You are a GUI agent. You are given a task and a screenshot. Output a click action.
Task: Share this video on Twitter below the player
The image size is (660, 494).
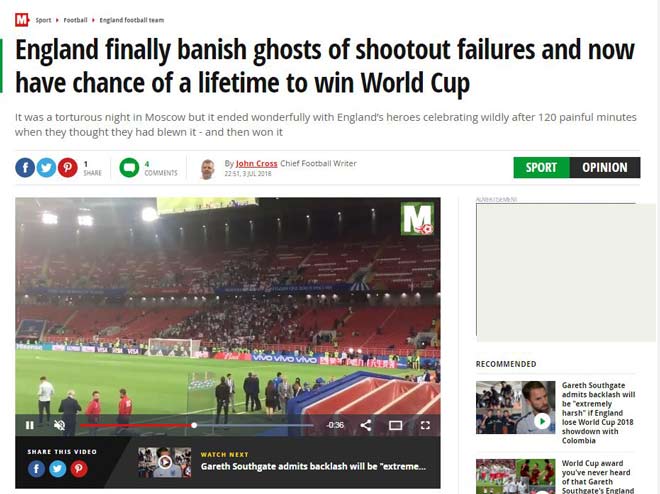(x=58, y=469)
